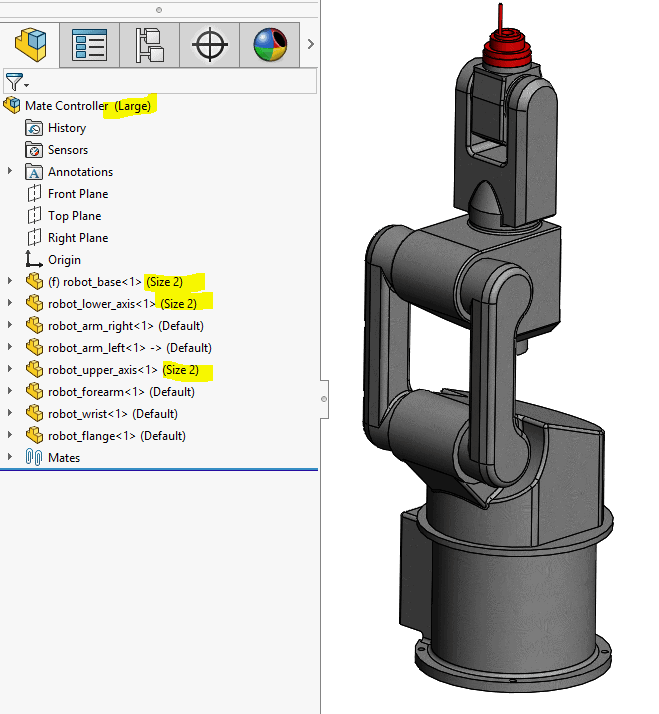The width and height of the screenshot is (659, 714).
Task: Click the Origin icon
Action: [34, 260]
